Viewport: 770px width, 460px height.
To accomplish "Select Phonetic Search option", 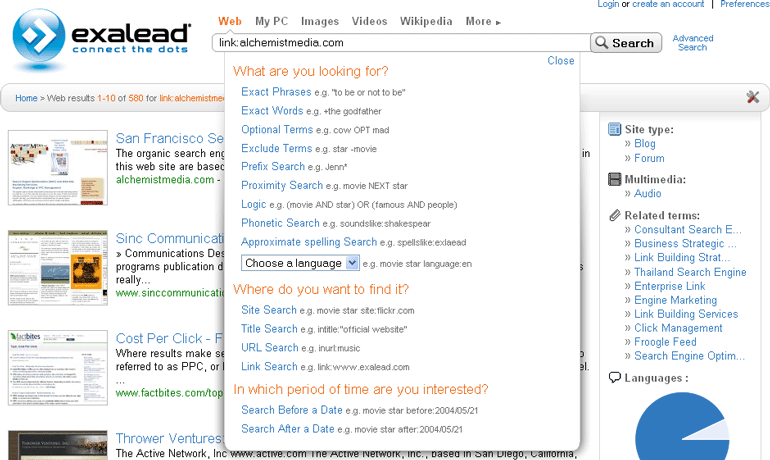I will coord(280,223).
